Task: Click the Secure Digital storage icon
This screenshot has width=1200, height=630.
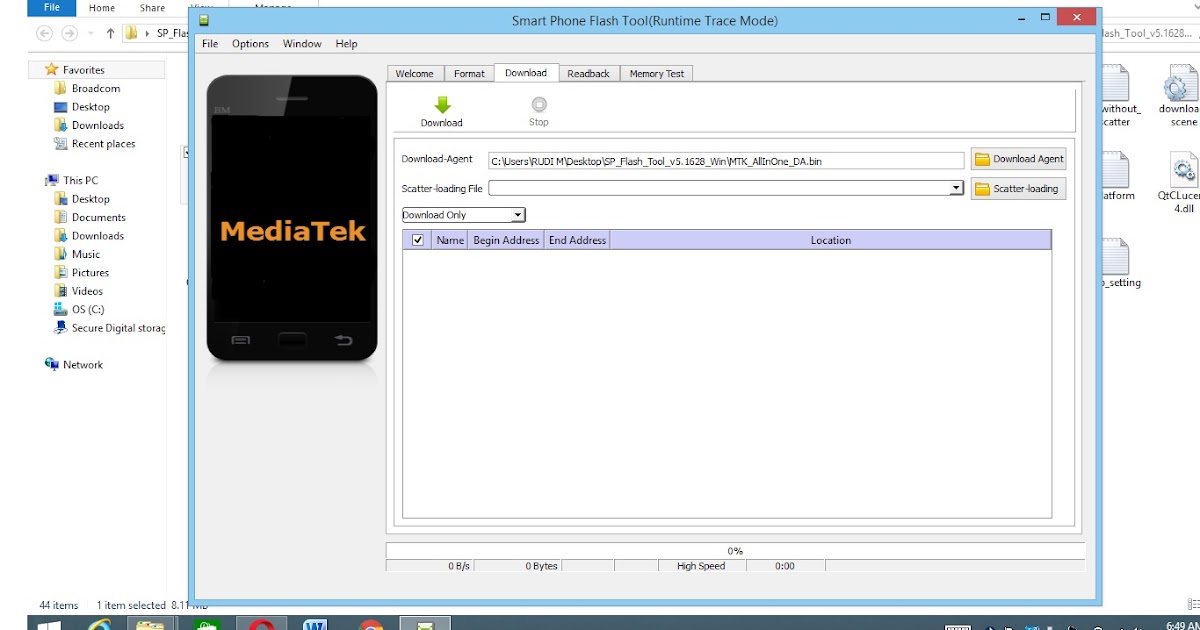Action: [62, 328]
